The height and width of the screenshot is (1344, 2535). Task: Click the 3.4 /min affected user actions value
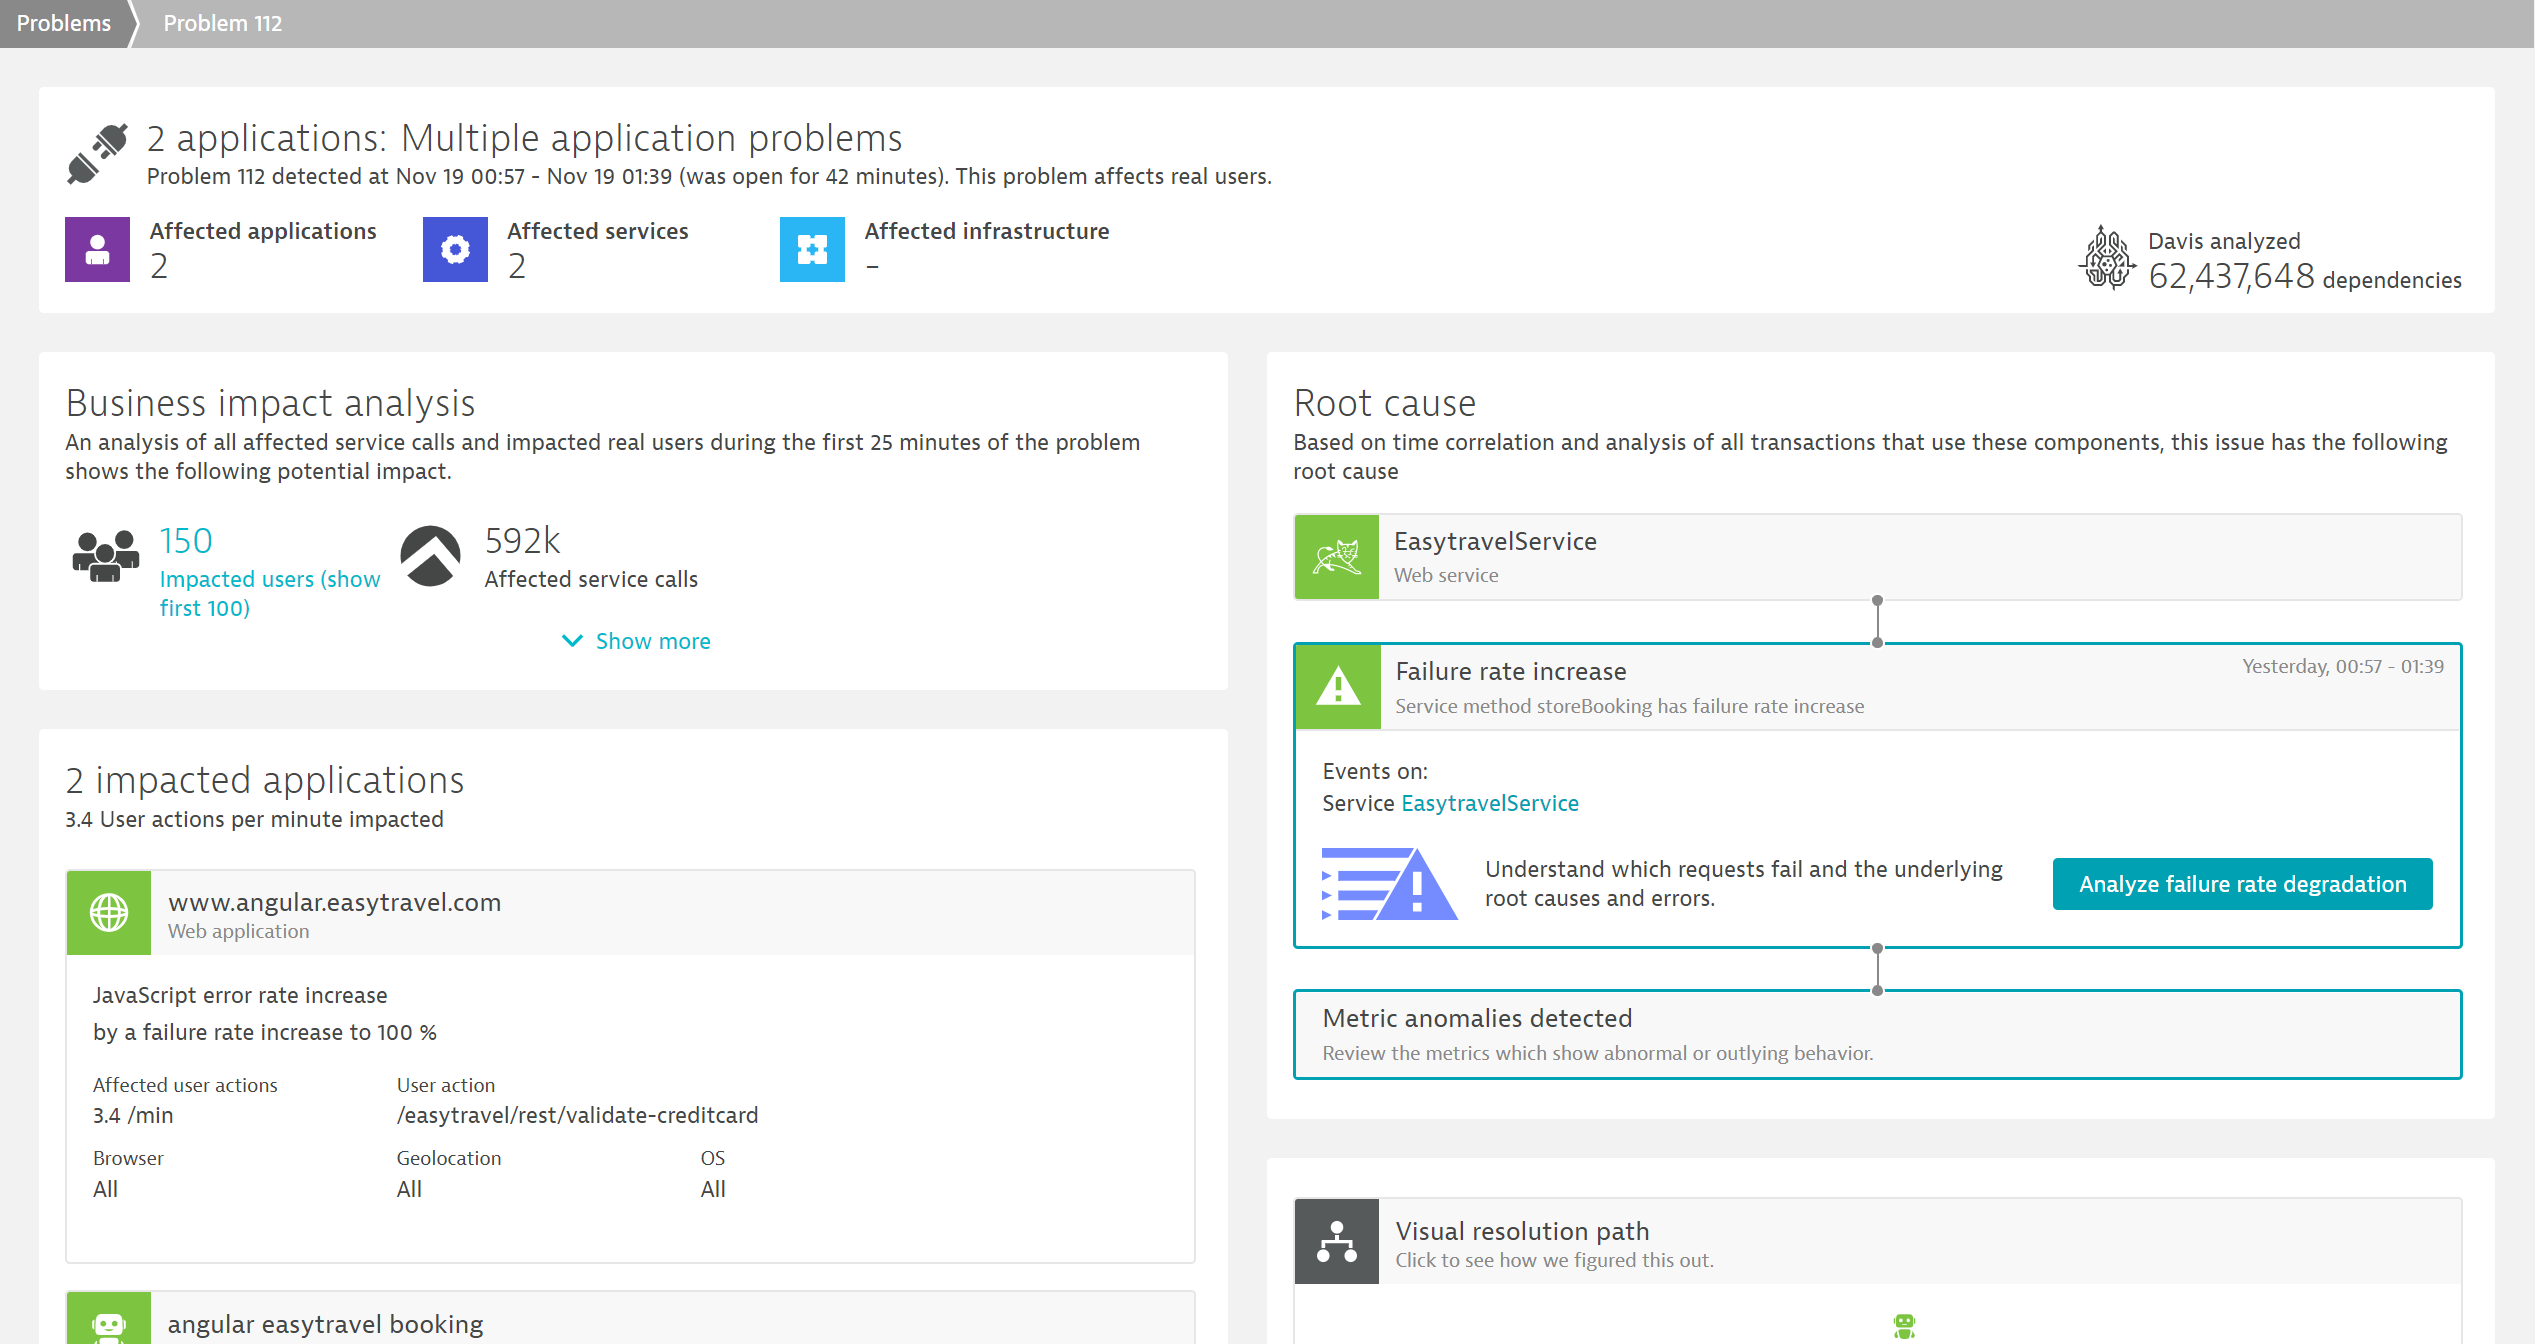click(133, 1115)
